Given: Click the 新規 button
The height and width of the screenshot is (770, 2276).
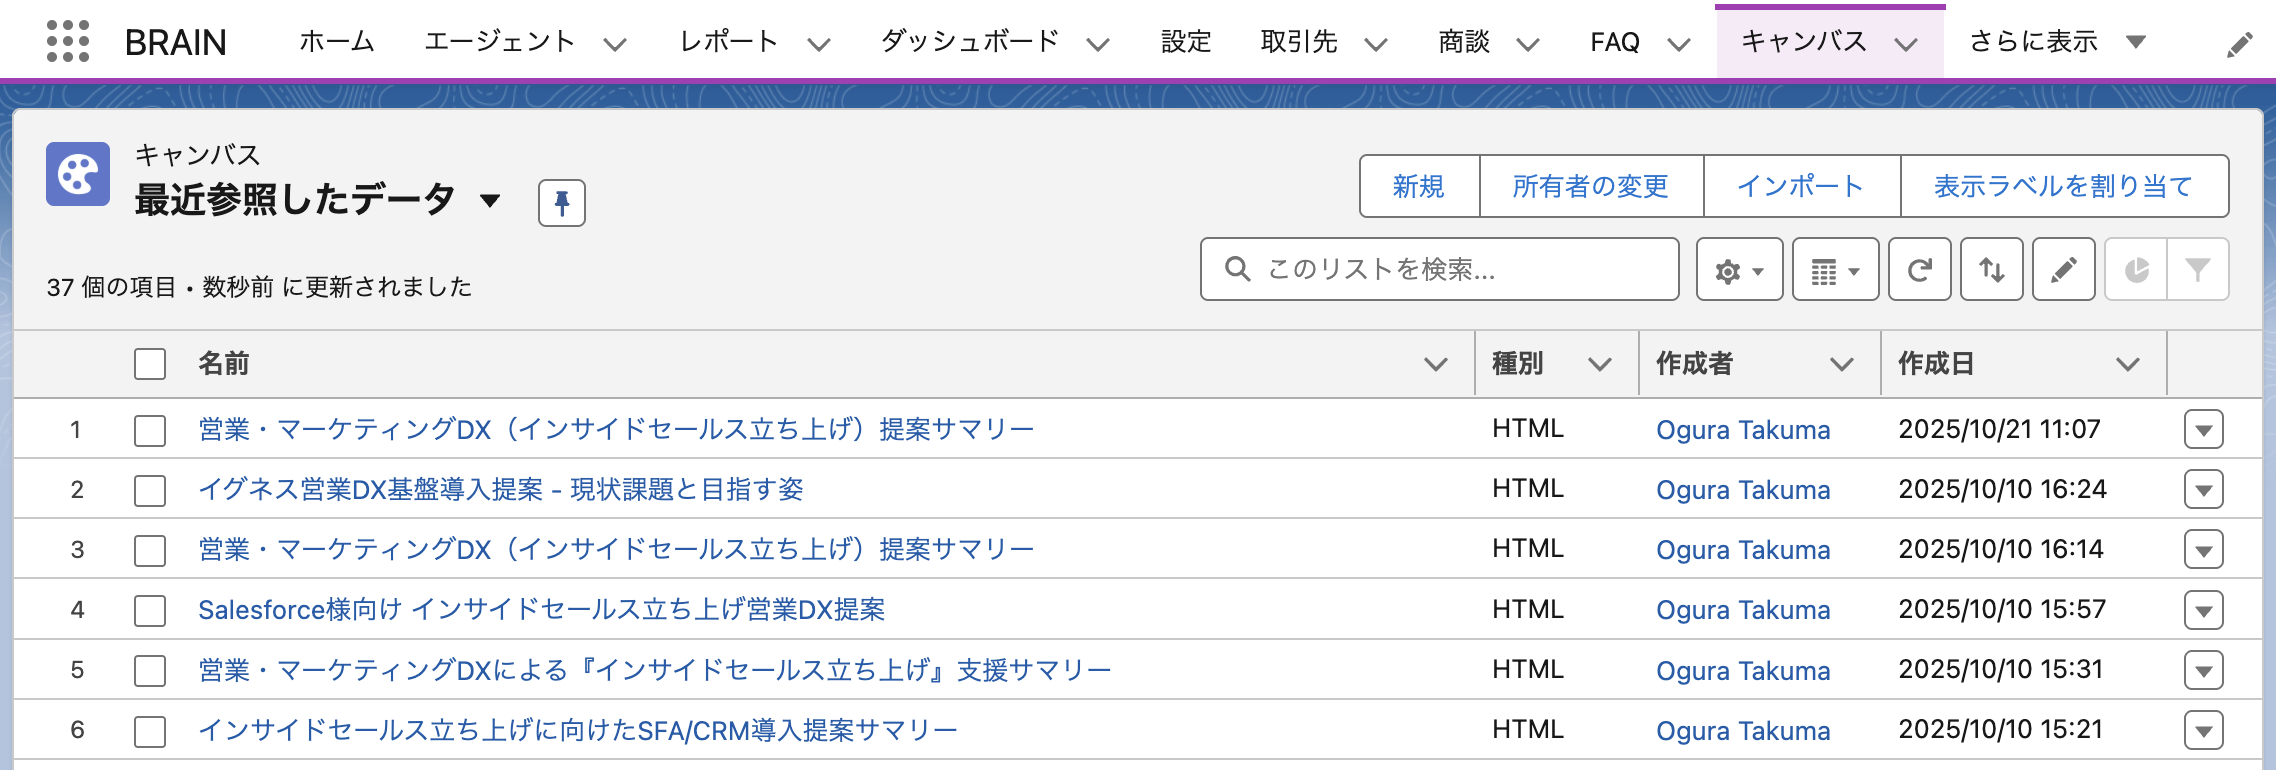Looking at the screenshot, I should pyautogui.click(x=1418, y=186).
